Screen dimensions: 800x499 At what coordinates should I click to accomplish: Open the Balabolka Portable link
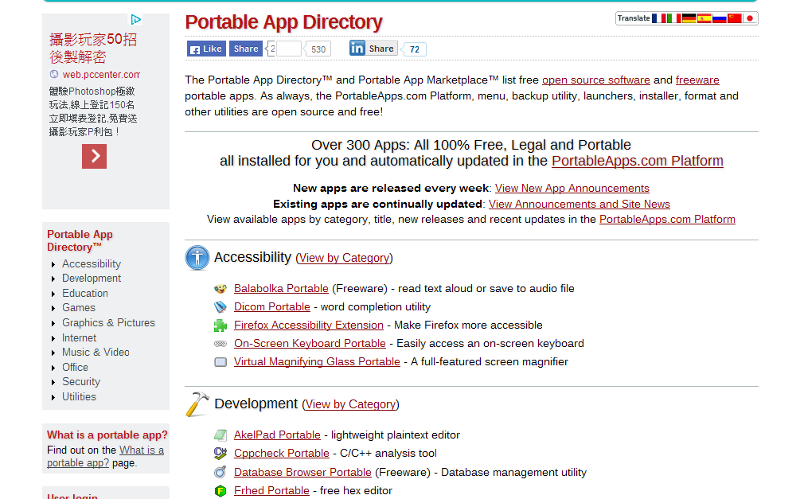(281, 288)
